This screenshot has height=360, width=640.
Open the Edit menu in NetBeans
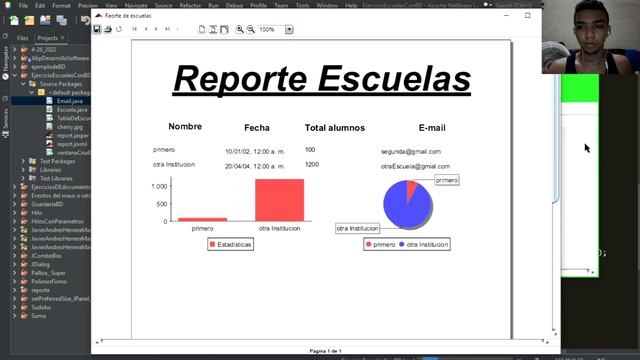[x=40, y=6]
